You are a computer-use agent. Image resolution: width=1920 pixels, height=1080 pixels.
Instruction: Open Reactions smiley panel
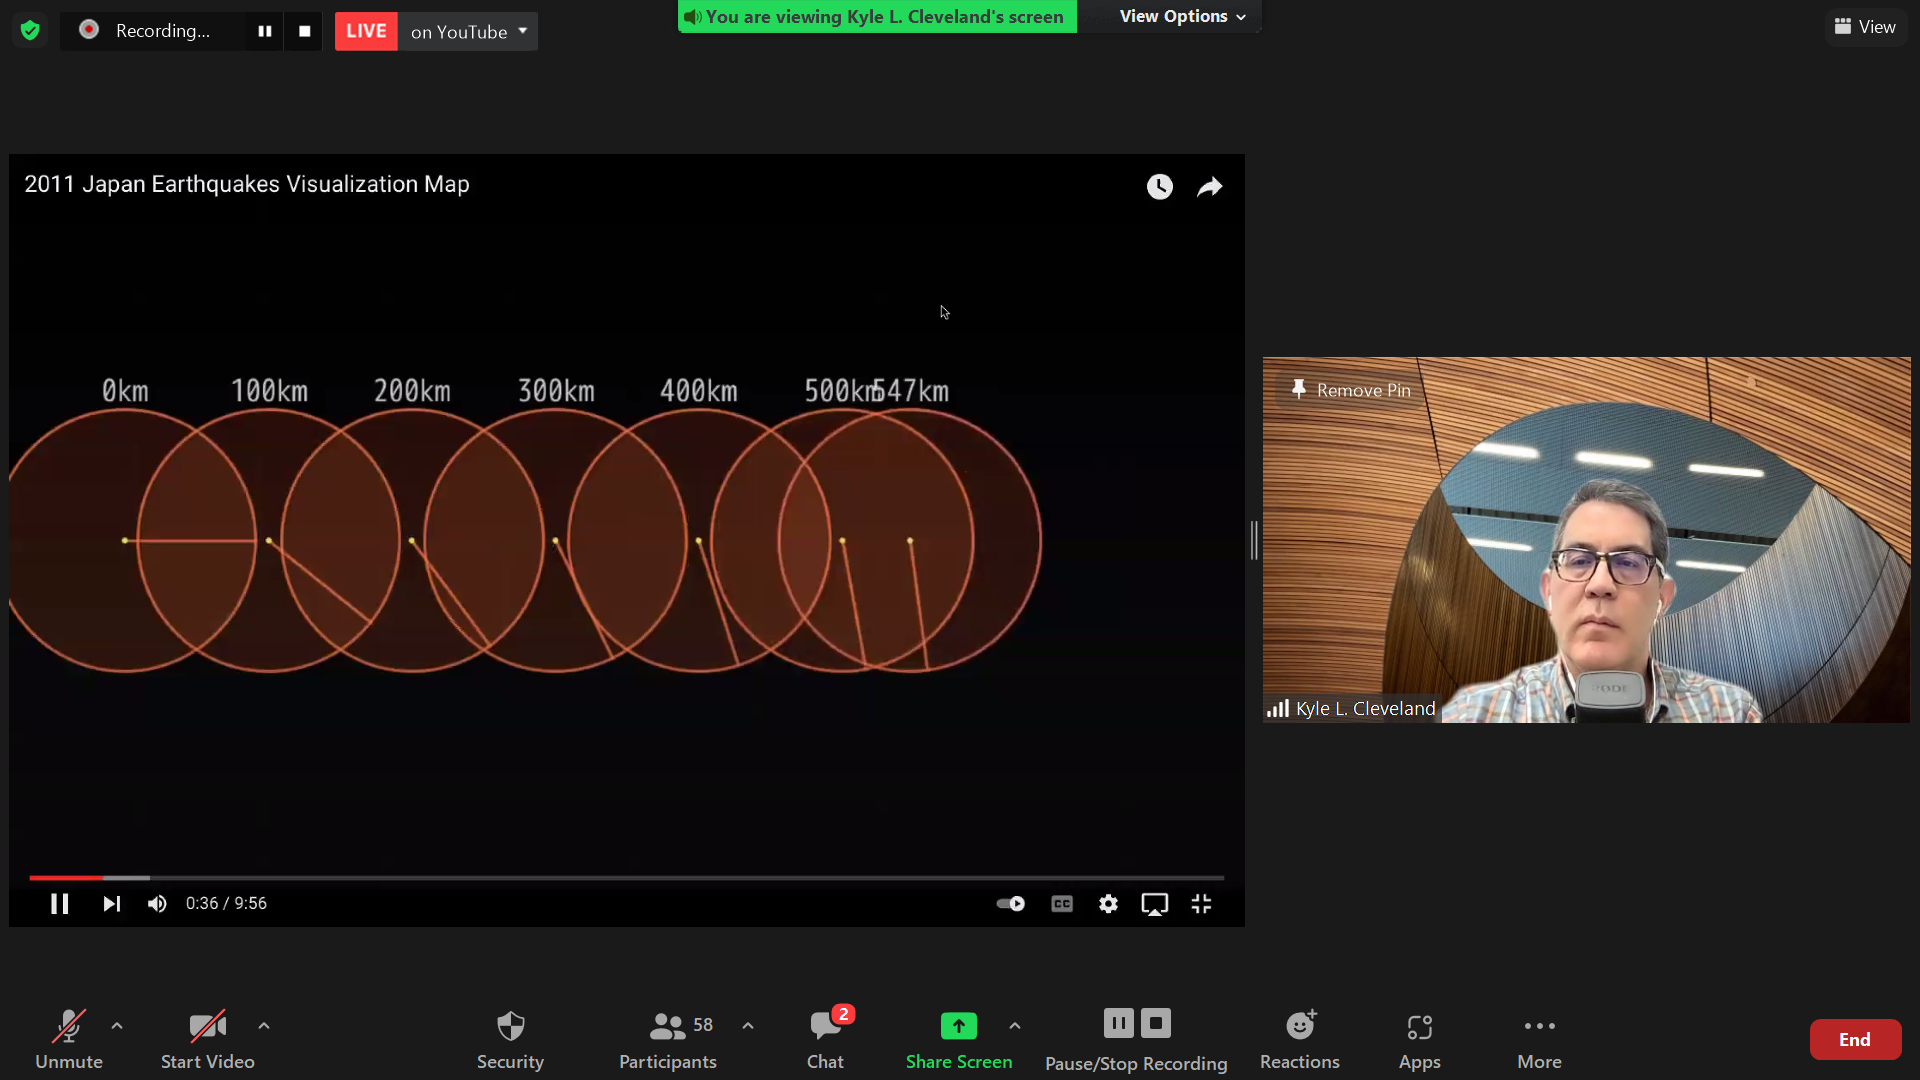1299,1040
